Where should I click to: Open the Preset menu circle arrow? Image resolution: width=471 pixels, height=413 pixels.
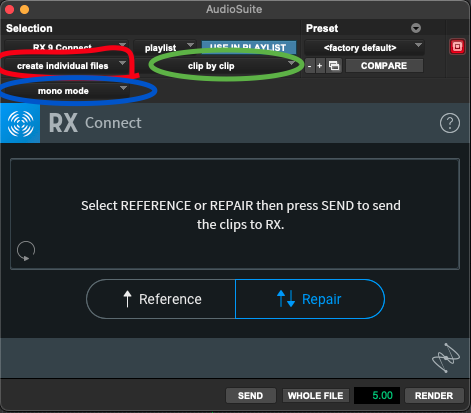coord(416,28)
